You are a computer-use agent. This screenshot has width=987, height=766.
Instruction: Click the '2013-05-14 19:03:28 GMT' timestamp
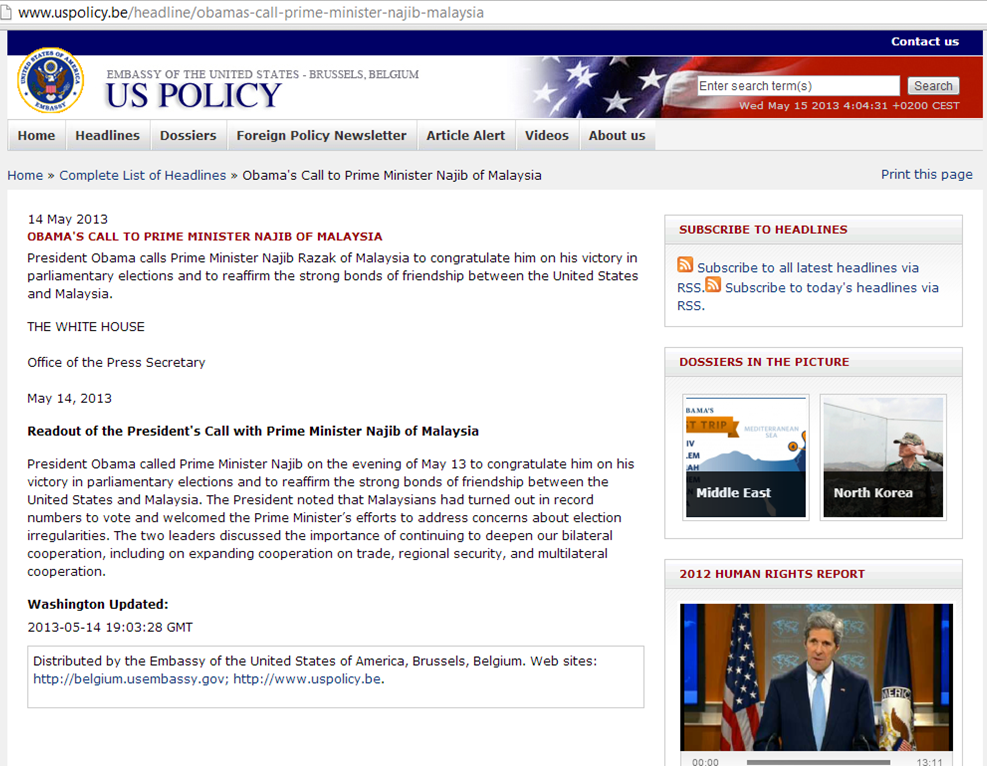point(110,628)
